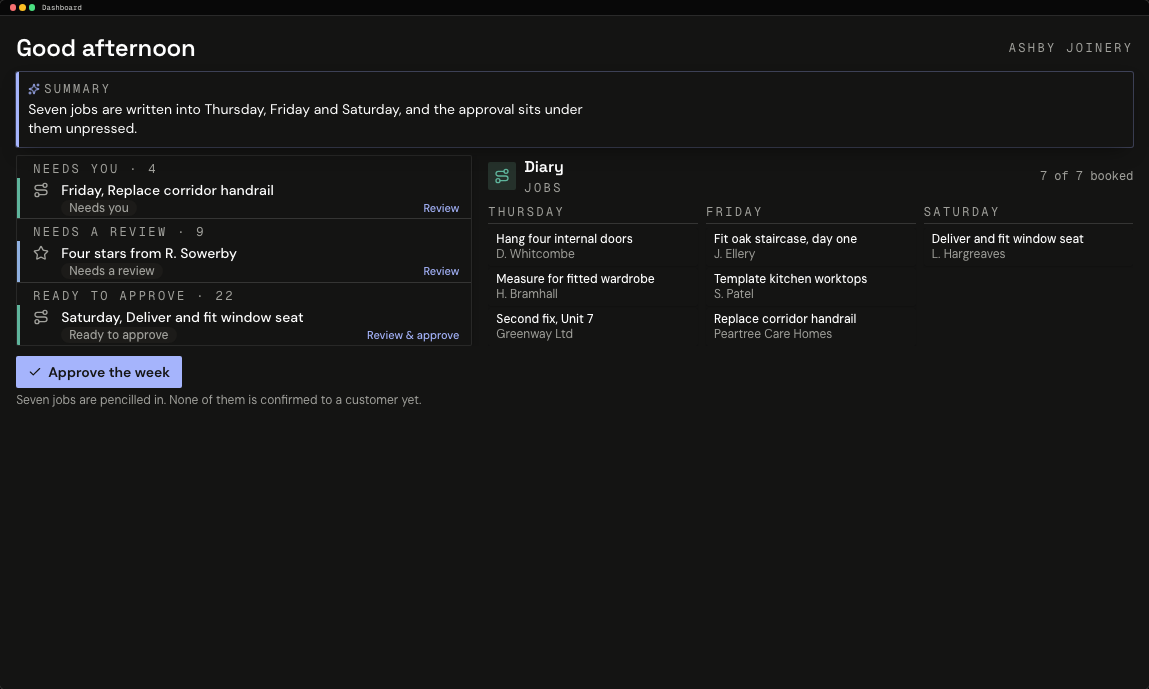Click the Needs a review status pill
Viewport: 1149px width, 689px height.
pos(111,270)
